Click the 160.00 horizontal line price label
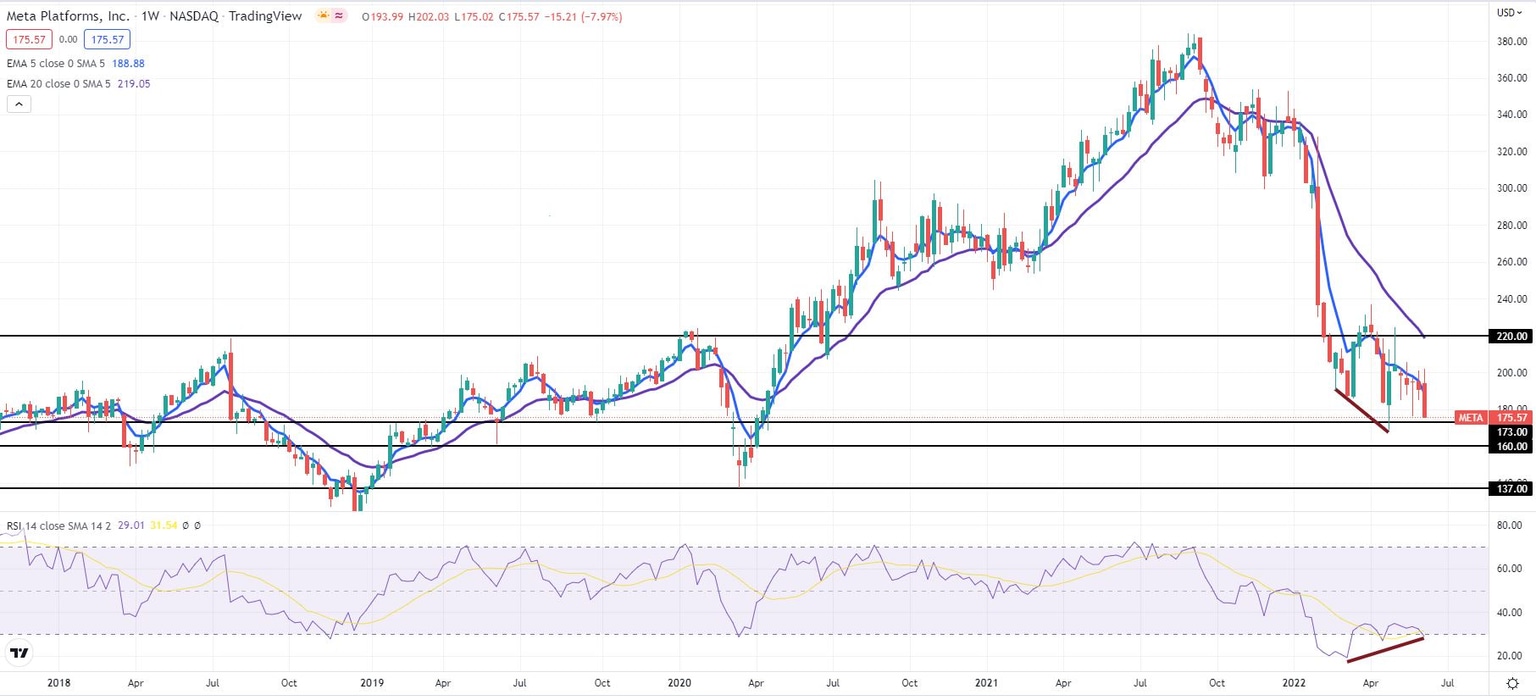Screen dimensions: 1536x696 [x=1510, y=446]
